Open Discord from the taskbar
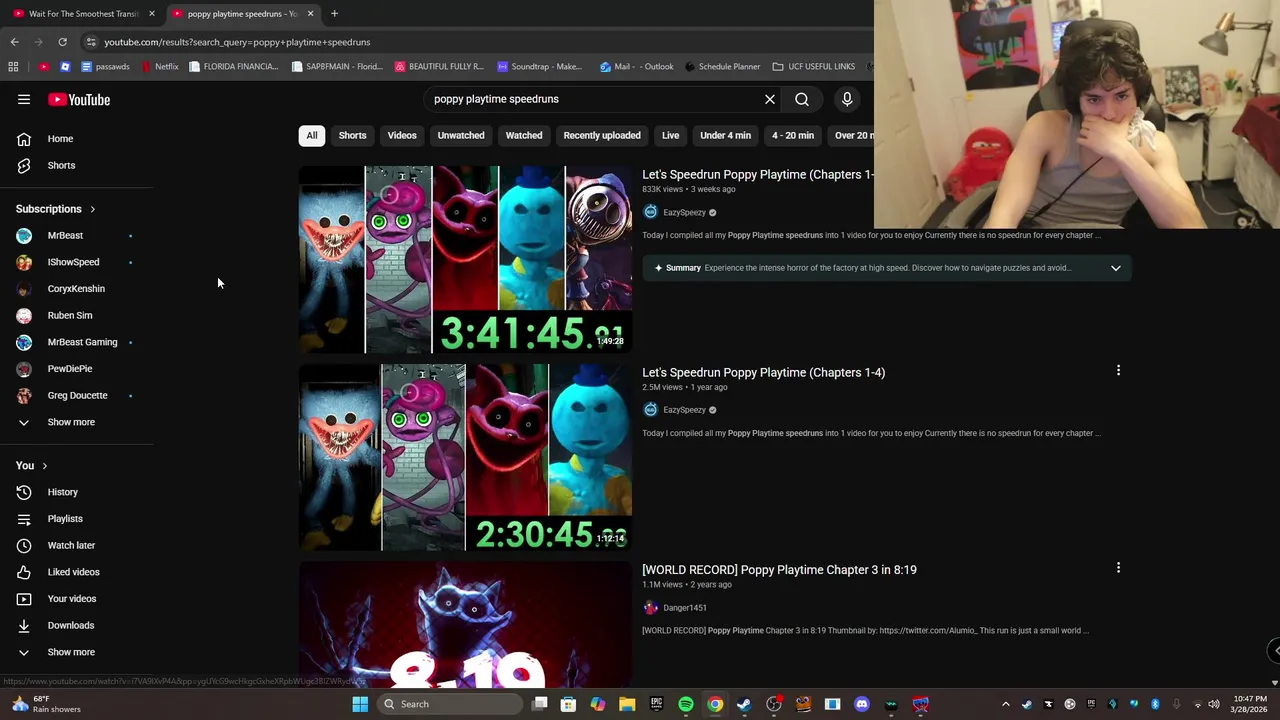The image size is (1280, 720). [x=862, y=704]
